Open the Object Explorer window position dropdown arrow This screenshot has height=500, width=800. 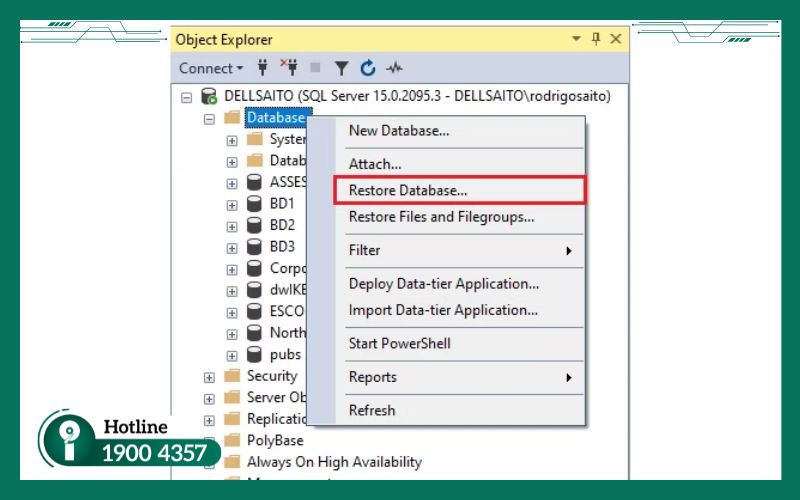pyautogui.click(x=576, y=39)
